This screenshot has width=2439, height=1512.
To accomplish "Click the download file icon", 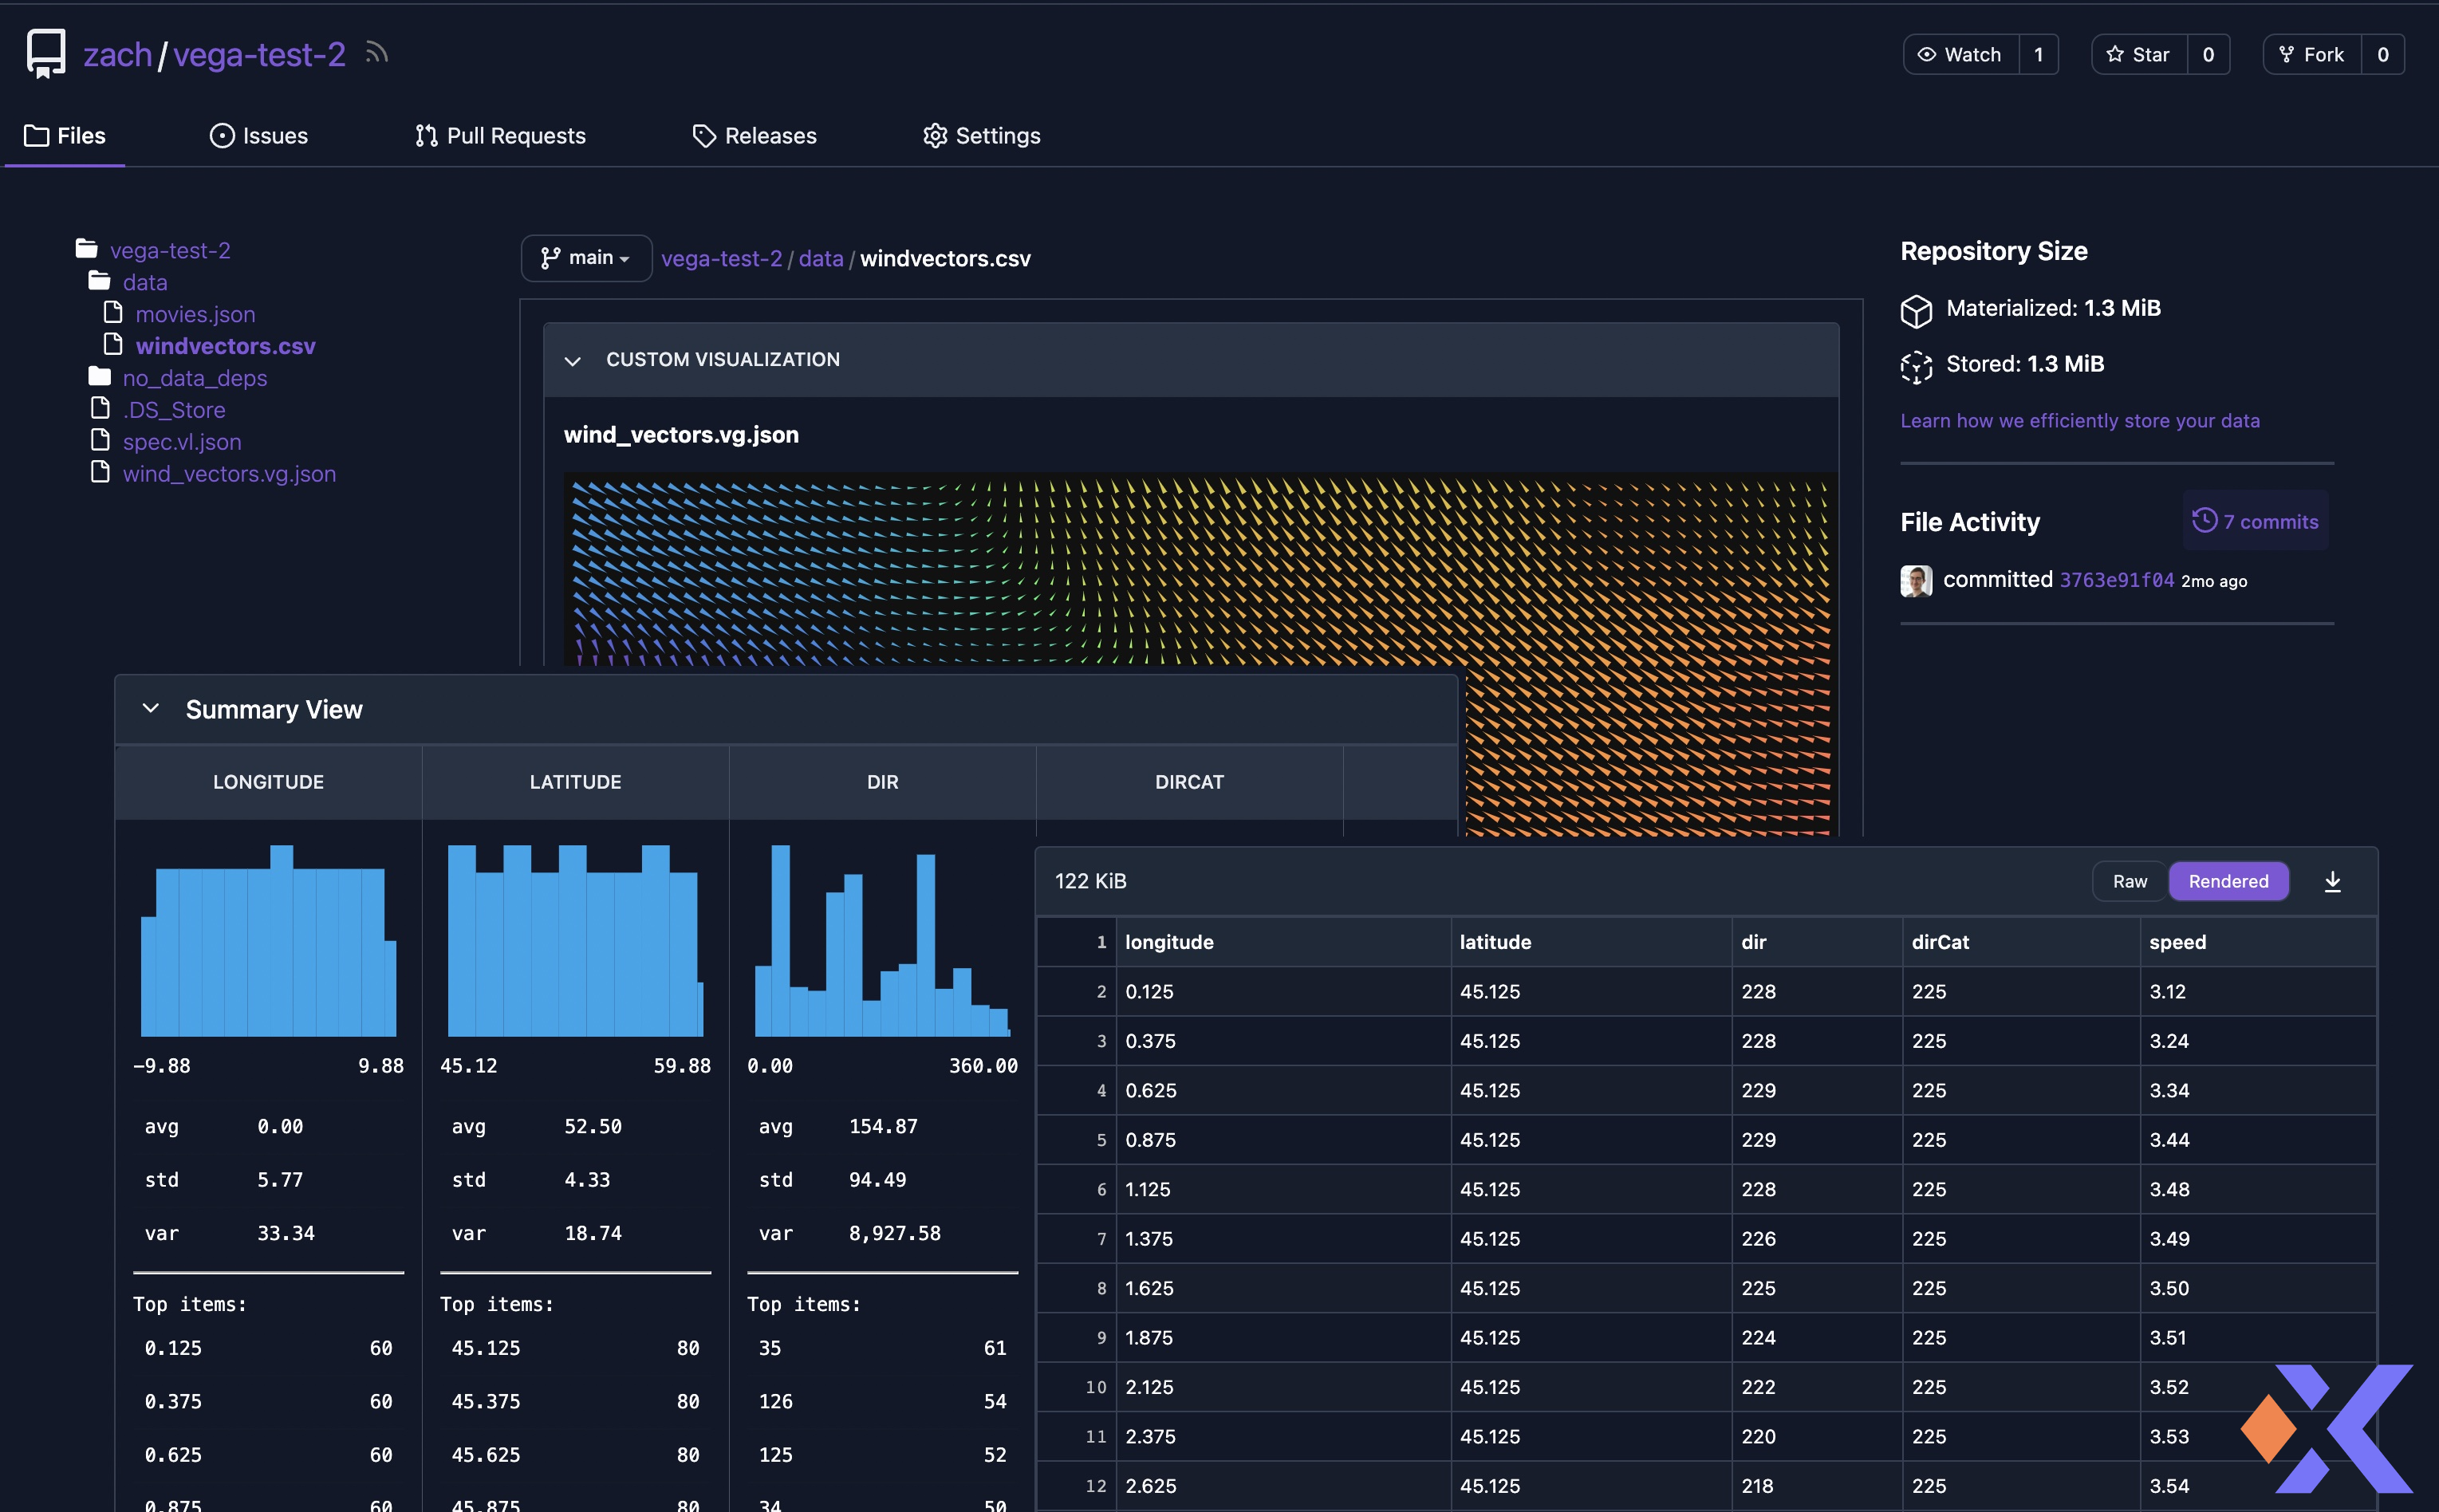I will coord(2332,881).
